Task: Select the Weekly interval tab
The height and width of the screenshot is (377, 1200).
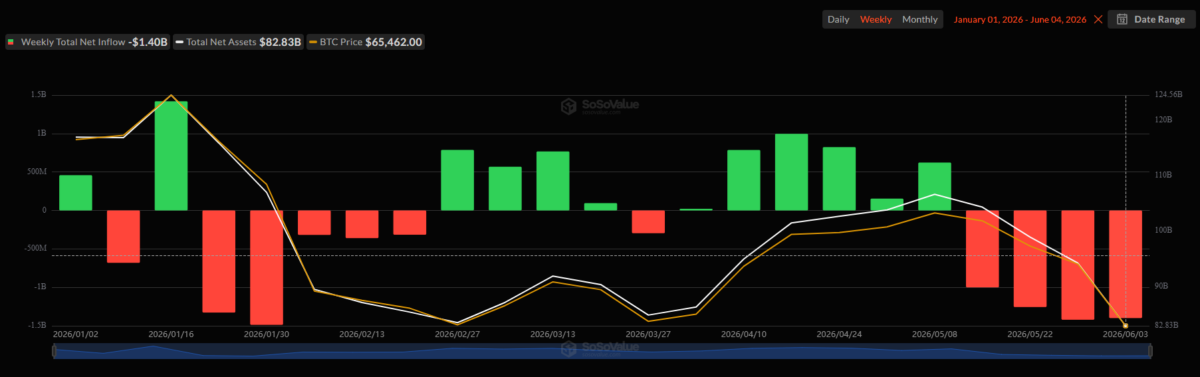Action: 876,19
